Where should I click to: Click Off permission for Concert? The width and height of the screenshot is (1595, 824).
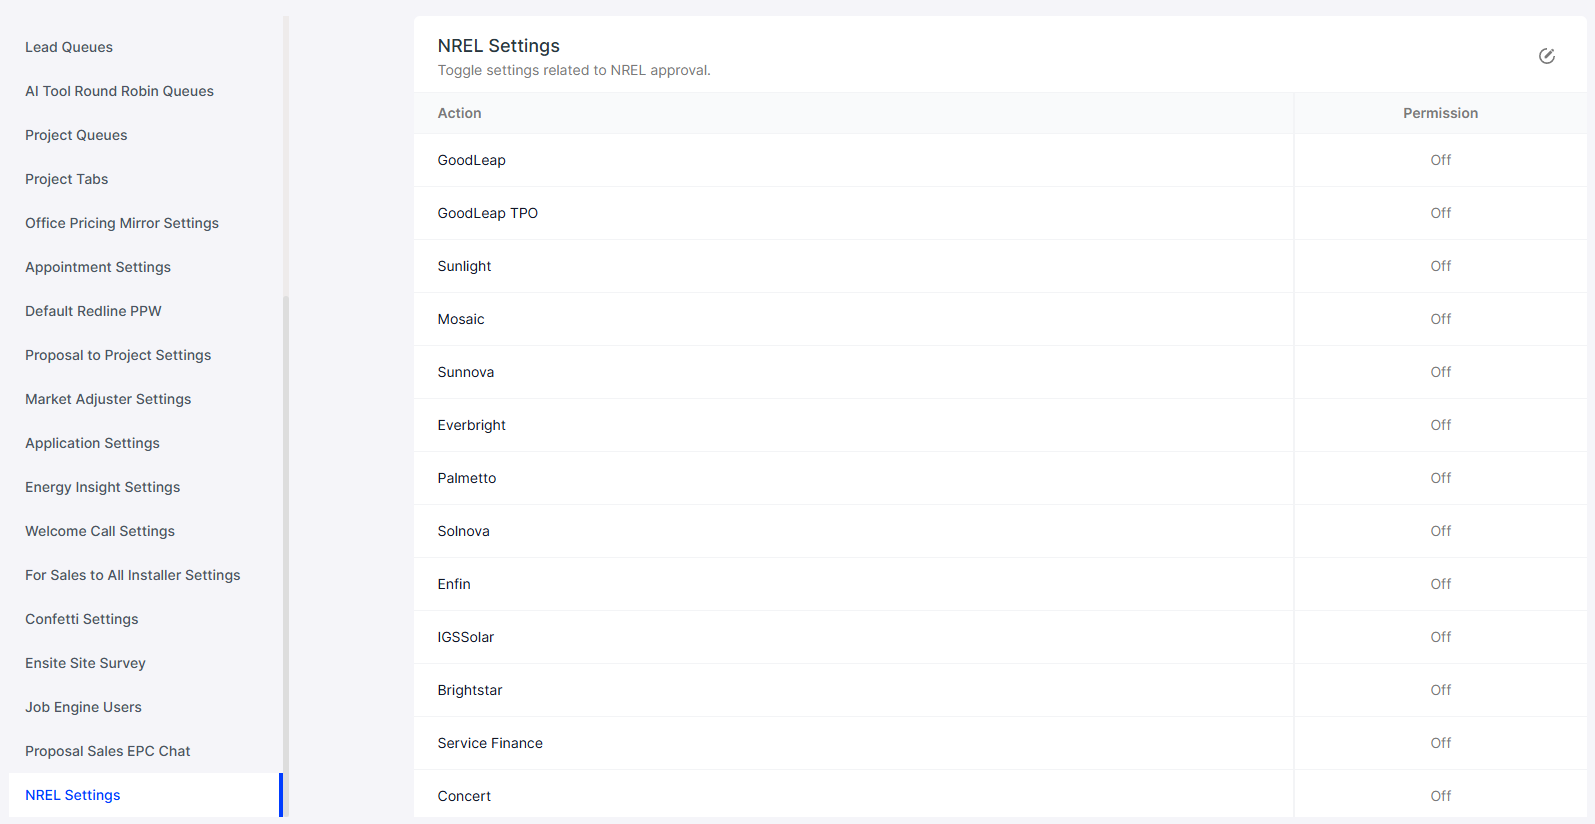click(1440, 796)
